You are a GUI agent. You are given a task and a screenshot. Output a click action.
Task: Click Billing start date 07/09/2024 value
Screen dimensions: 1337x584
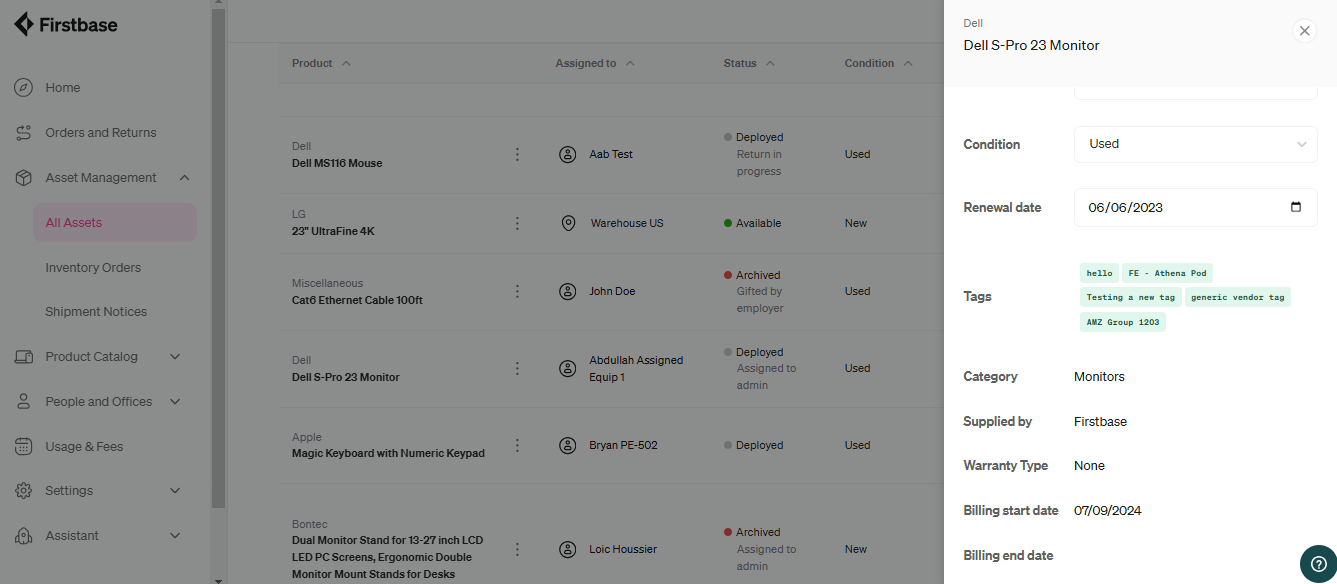tap(1107, 511)
